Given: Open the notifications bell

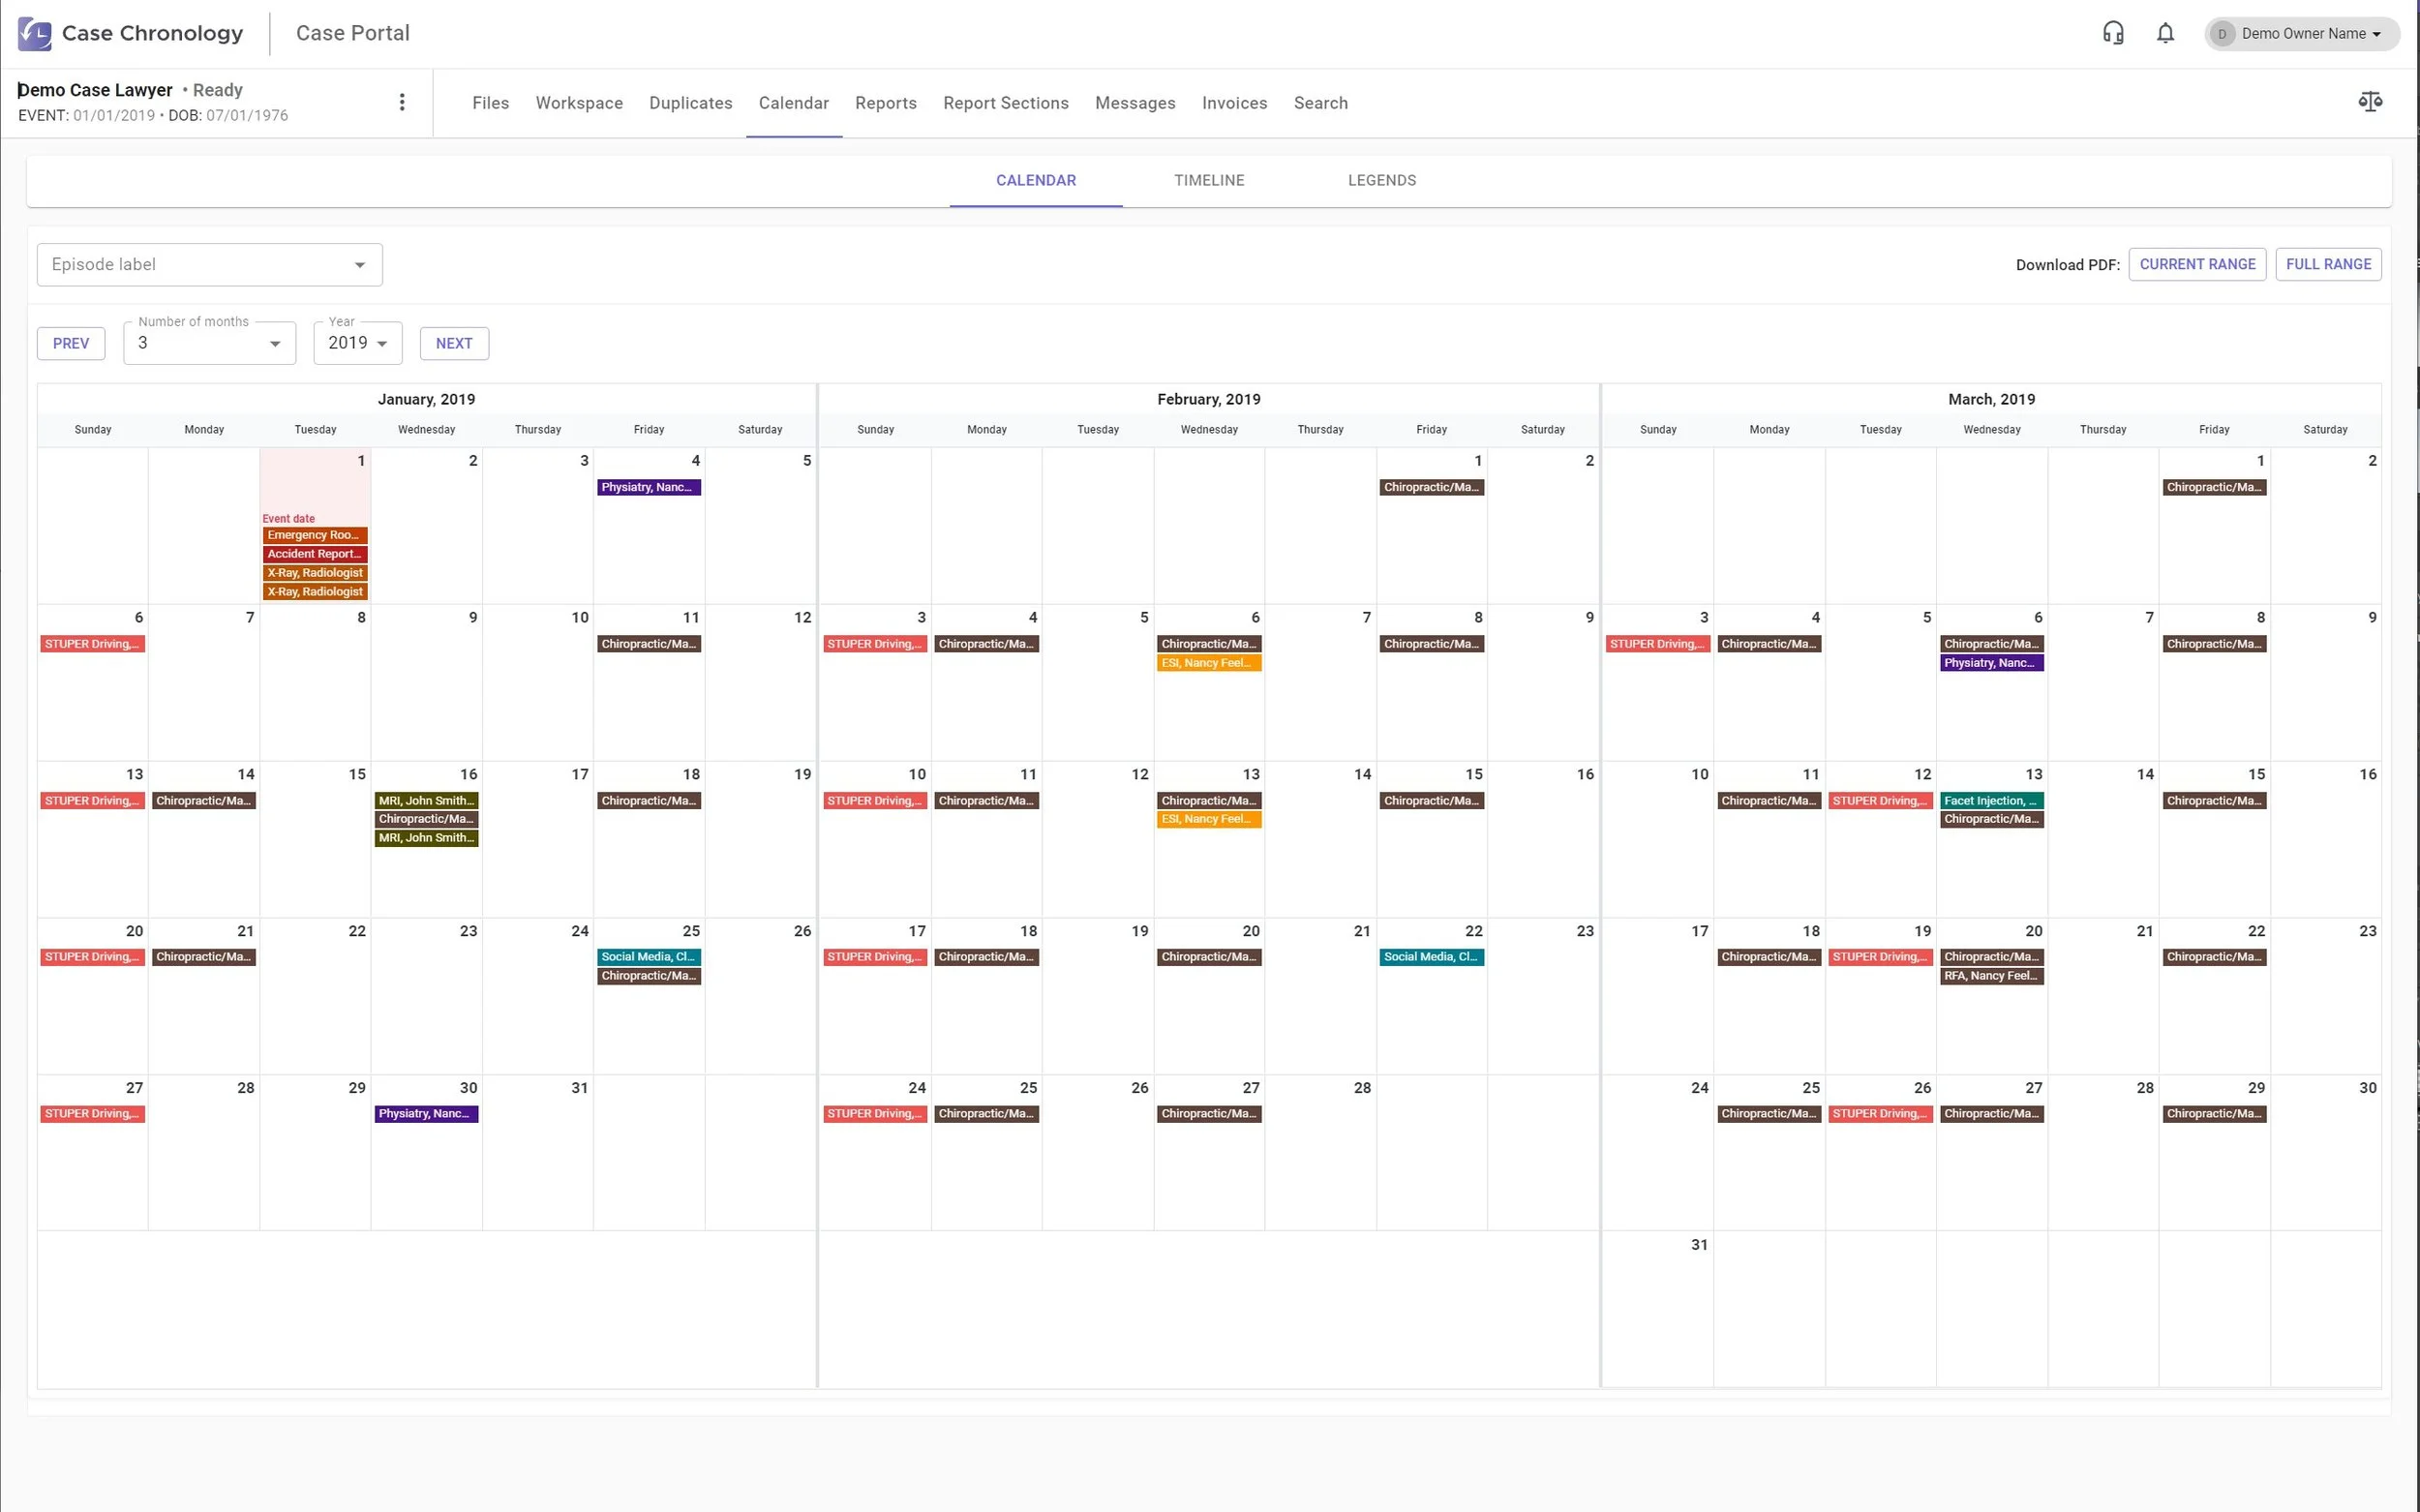Looking at the screenshot, I should click(2165, 33).
